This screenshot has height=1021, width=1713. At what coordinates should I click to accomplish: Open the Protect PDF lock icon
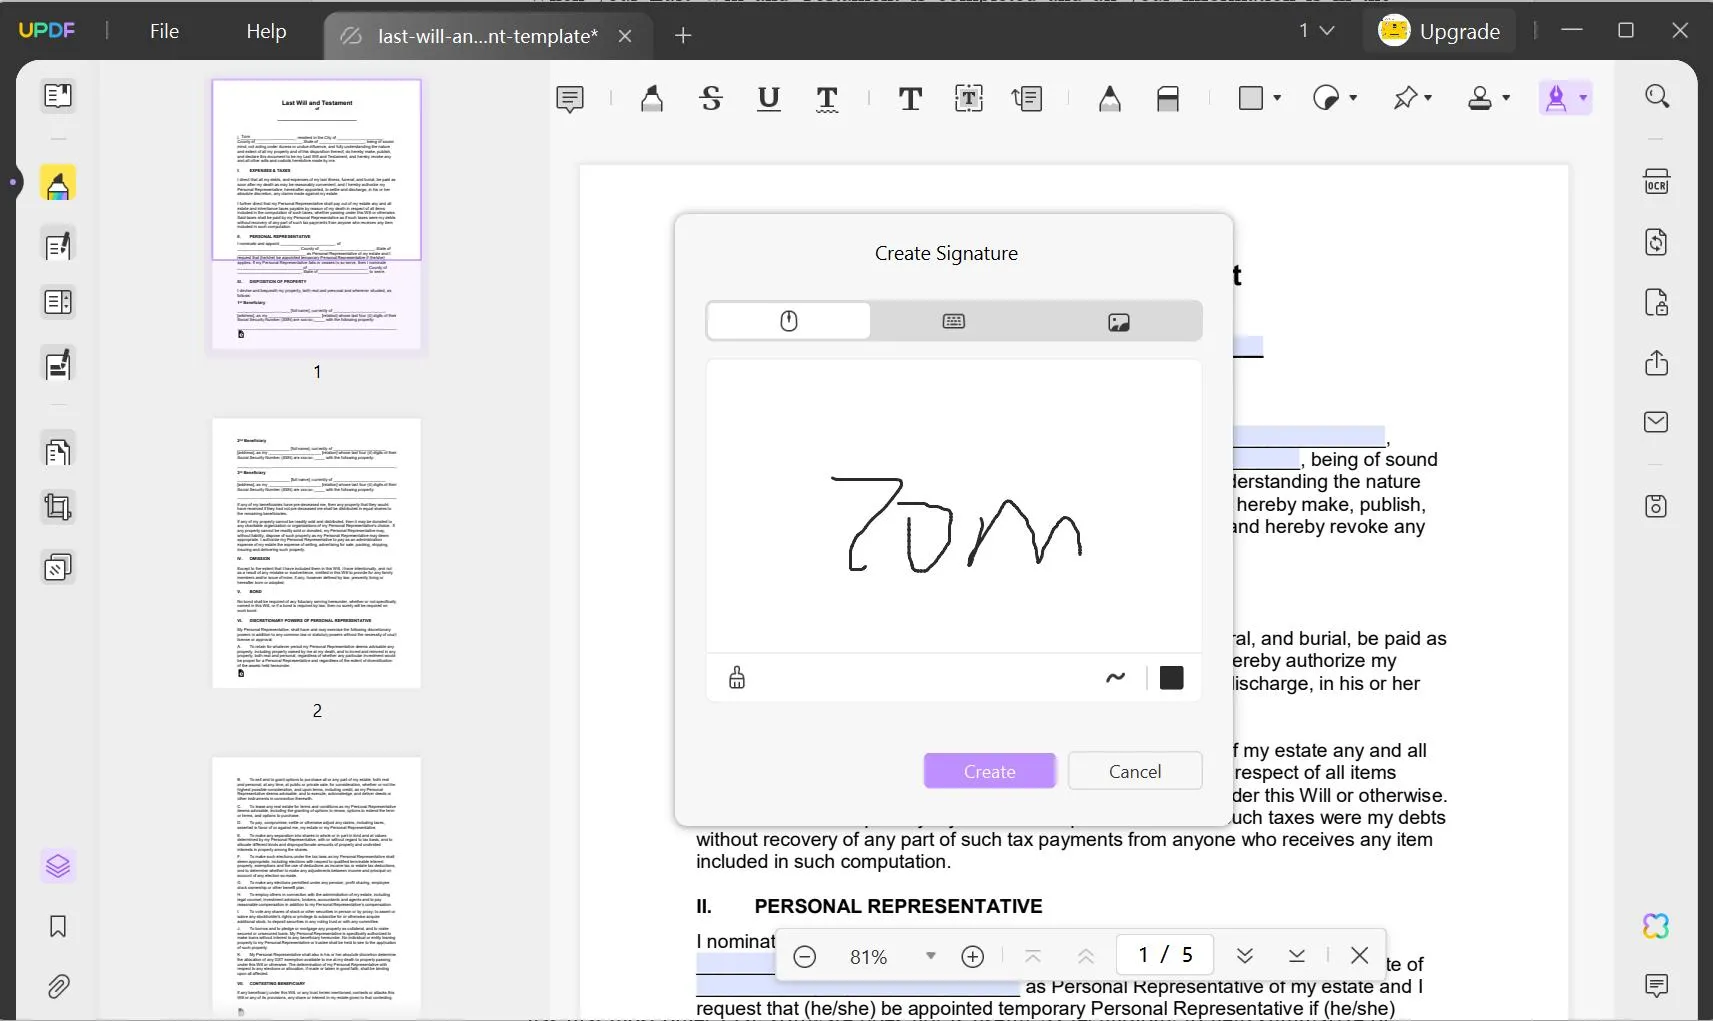click(x=1657, y=302)
